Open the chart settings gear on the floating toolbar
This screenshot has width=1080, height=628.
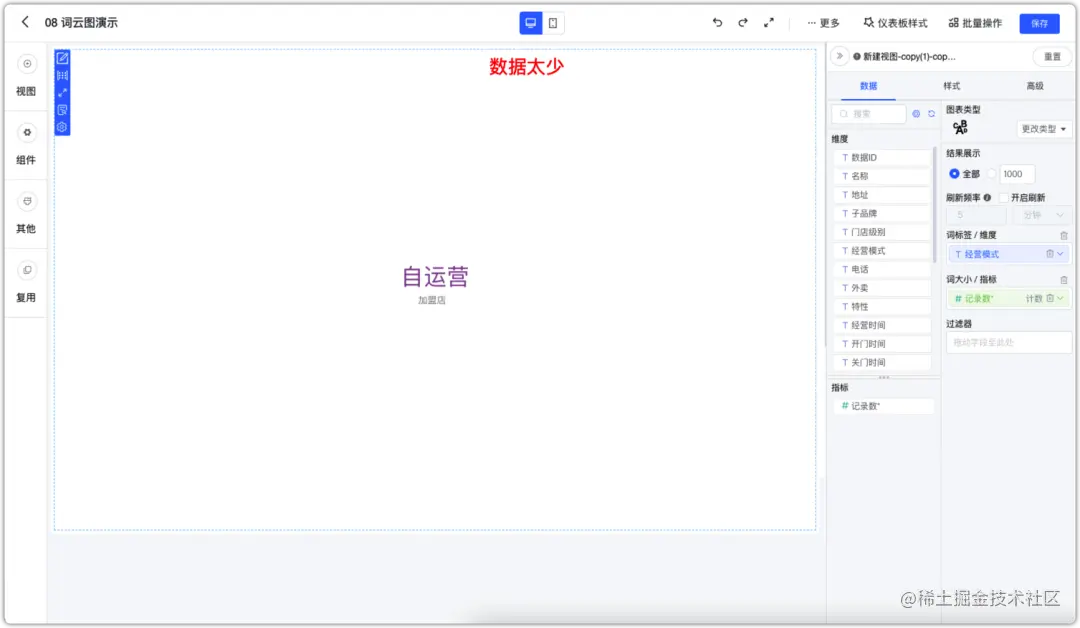click(62, 126)
